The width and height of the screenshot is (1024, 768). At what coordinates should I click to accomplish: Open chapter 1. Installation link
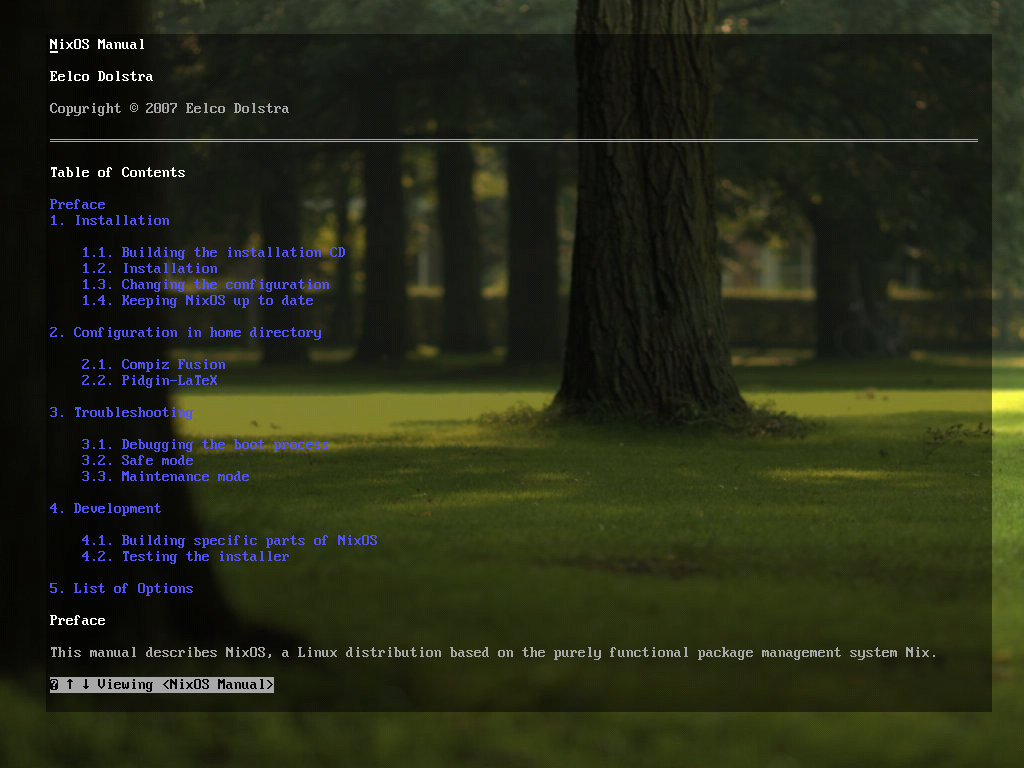110,220
